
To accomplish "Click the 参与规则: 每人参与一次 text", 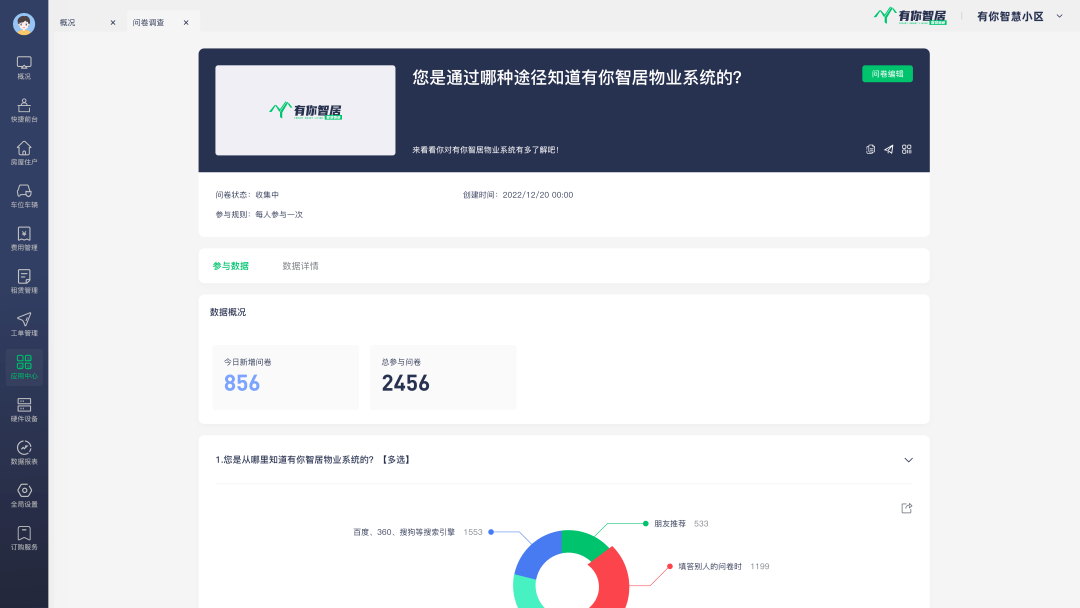I will 259,215.
